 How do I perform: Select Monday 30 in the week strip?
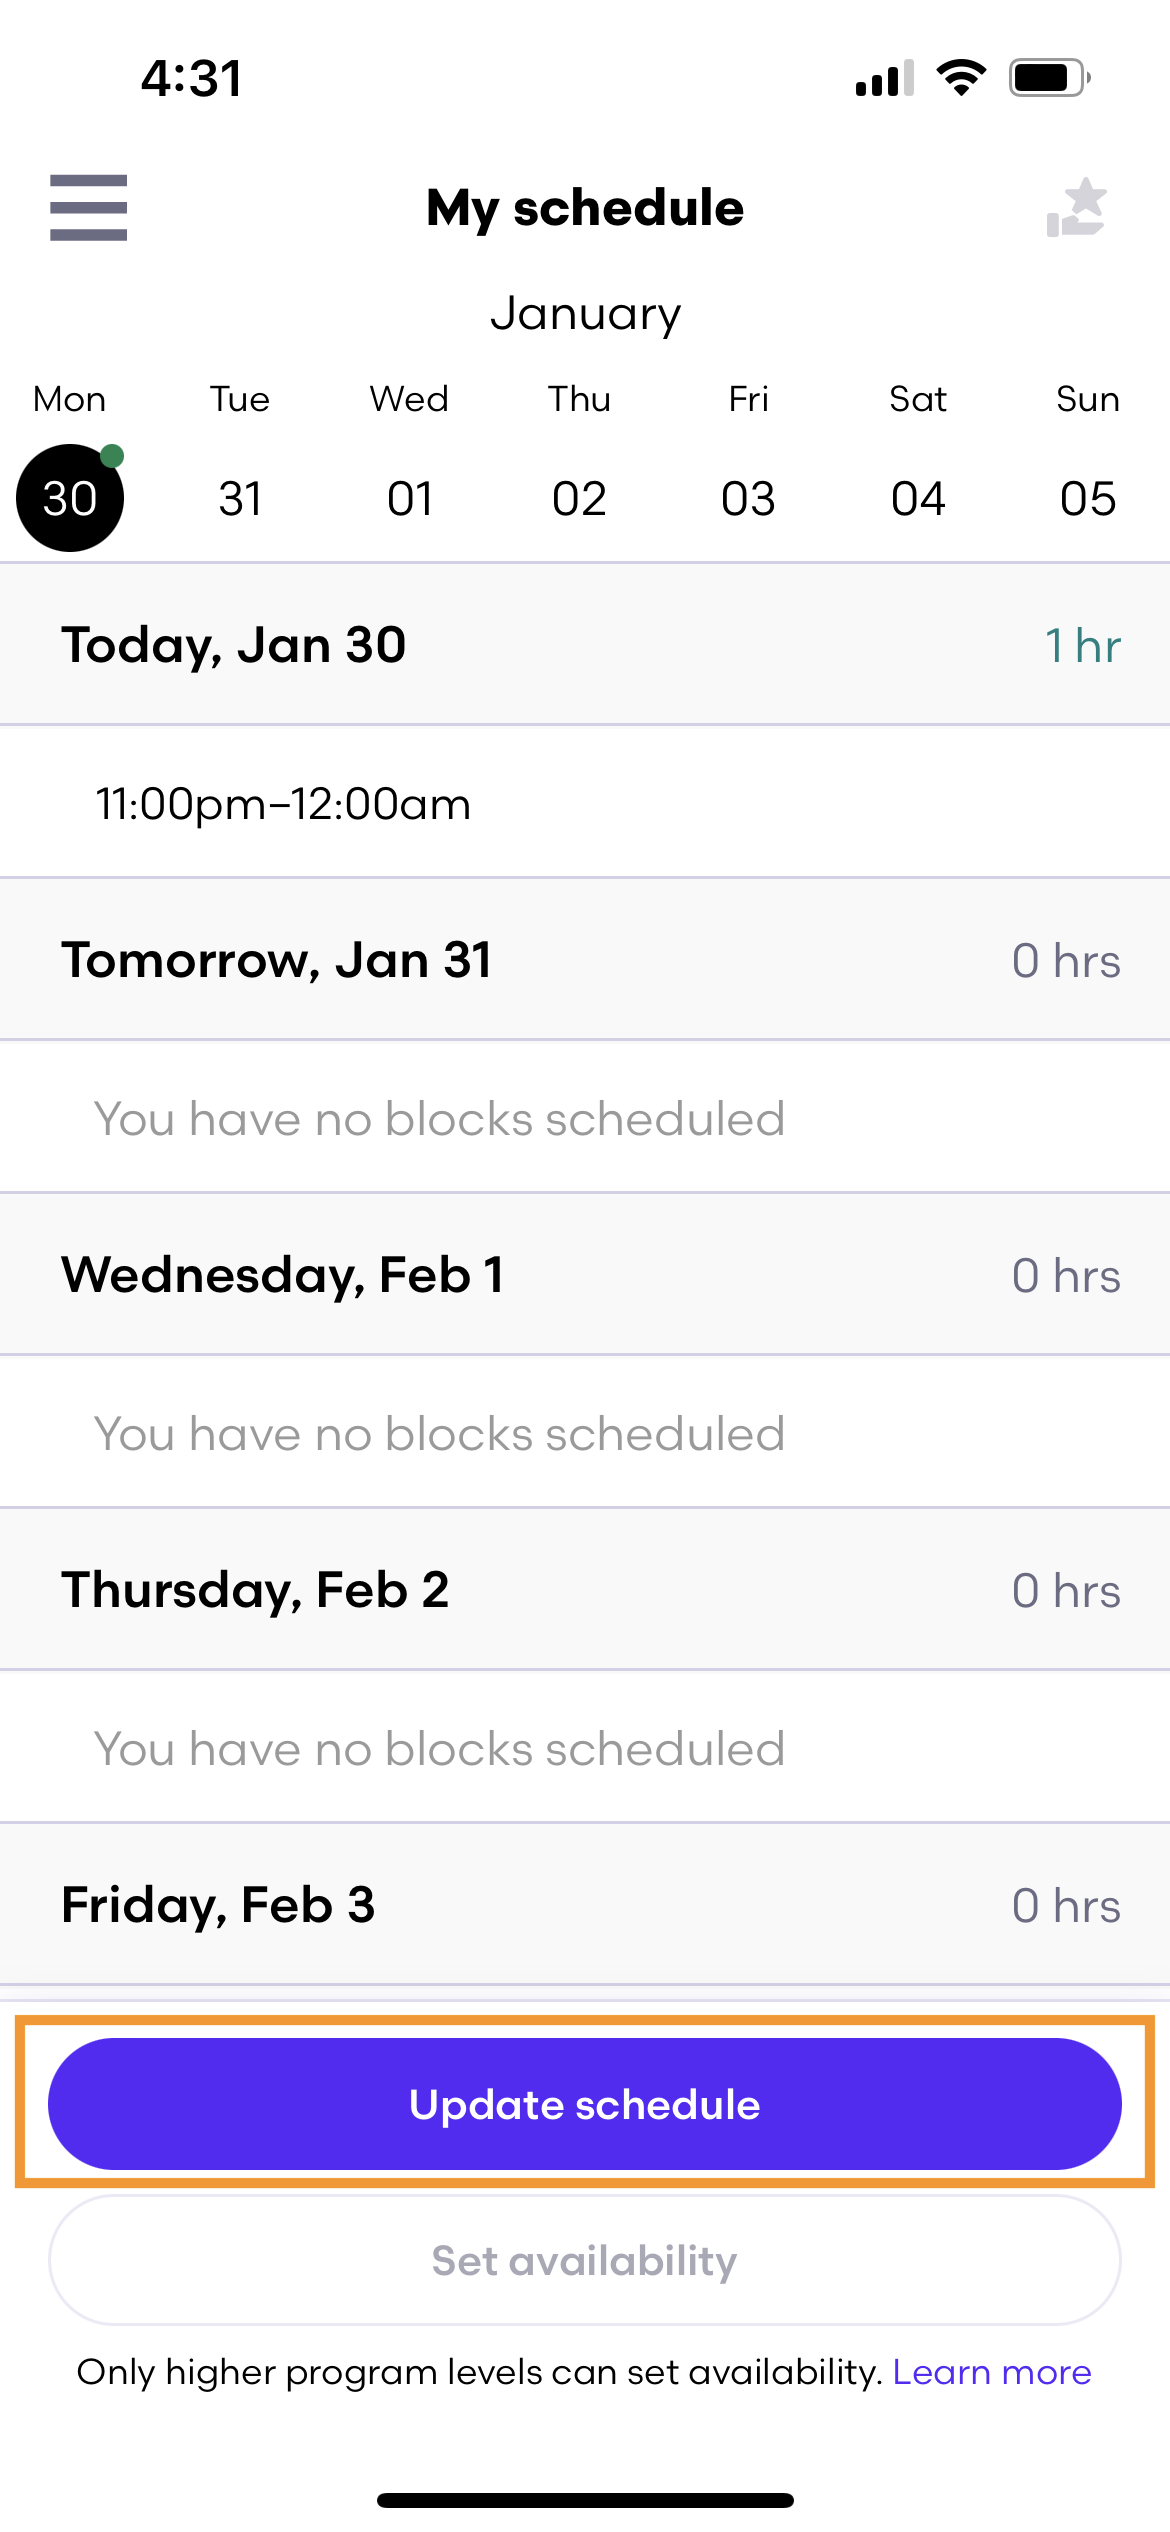tap(70, 498)
